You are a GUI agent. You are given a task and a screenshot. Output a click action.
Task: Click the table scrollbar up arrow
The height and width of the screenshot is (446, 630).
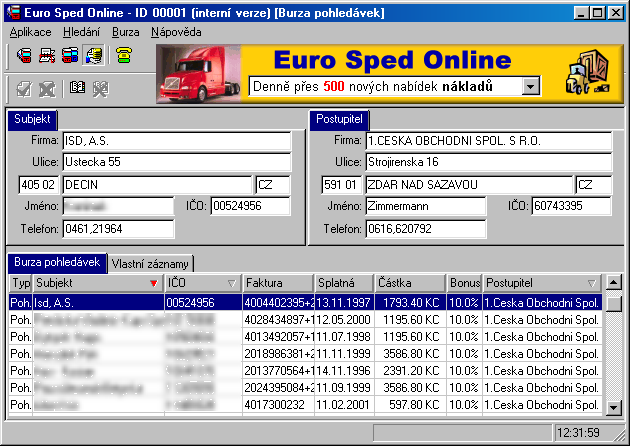tap(614, 282)
